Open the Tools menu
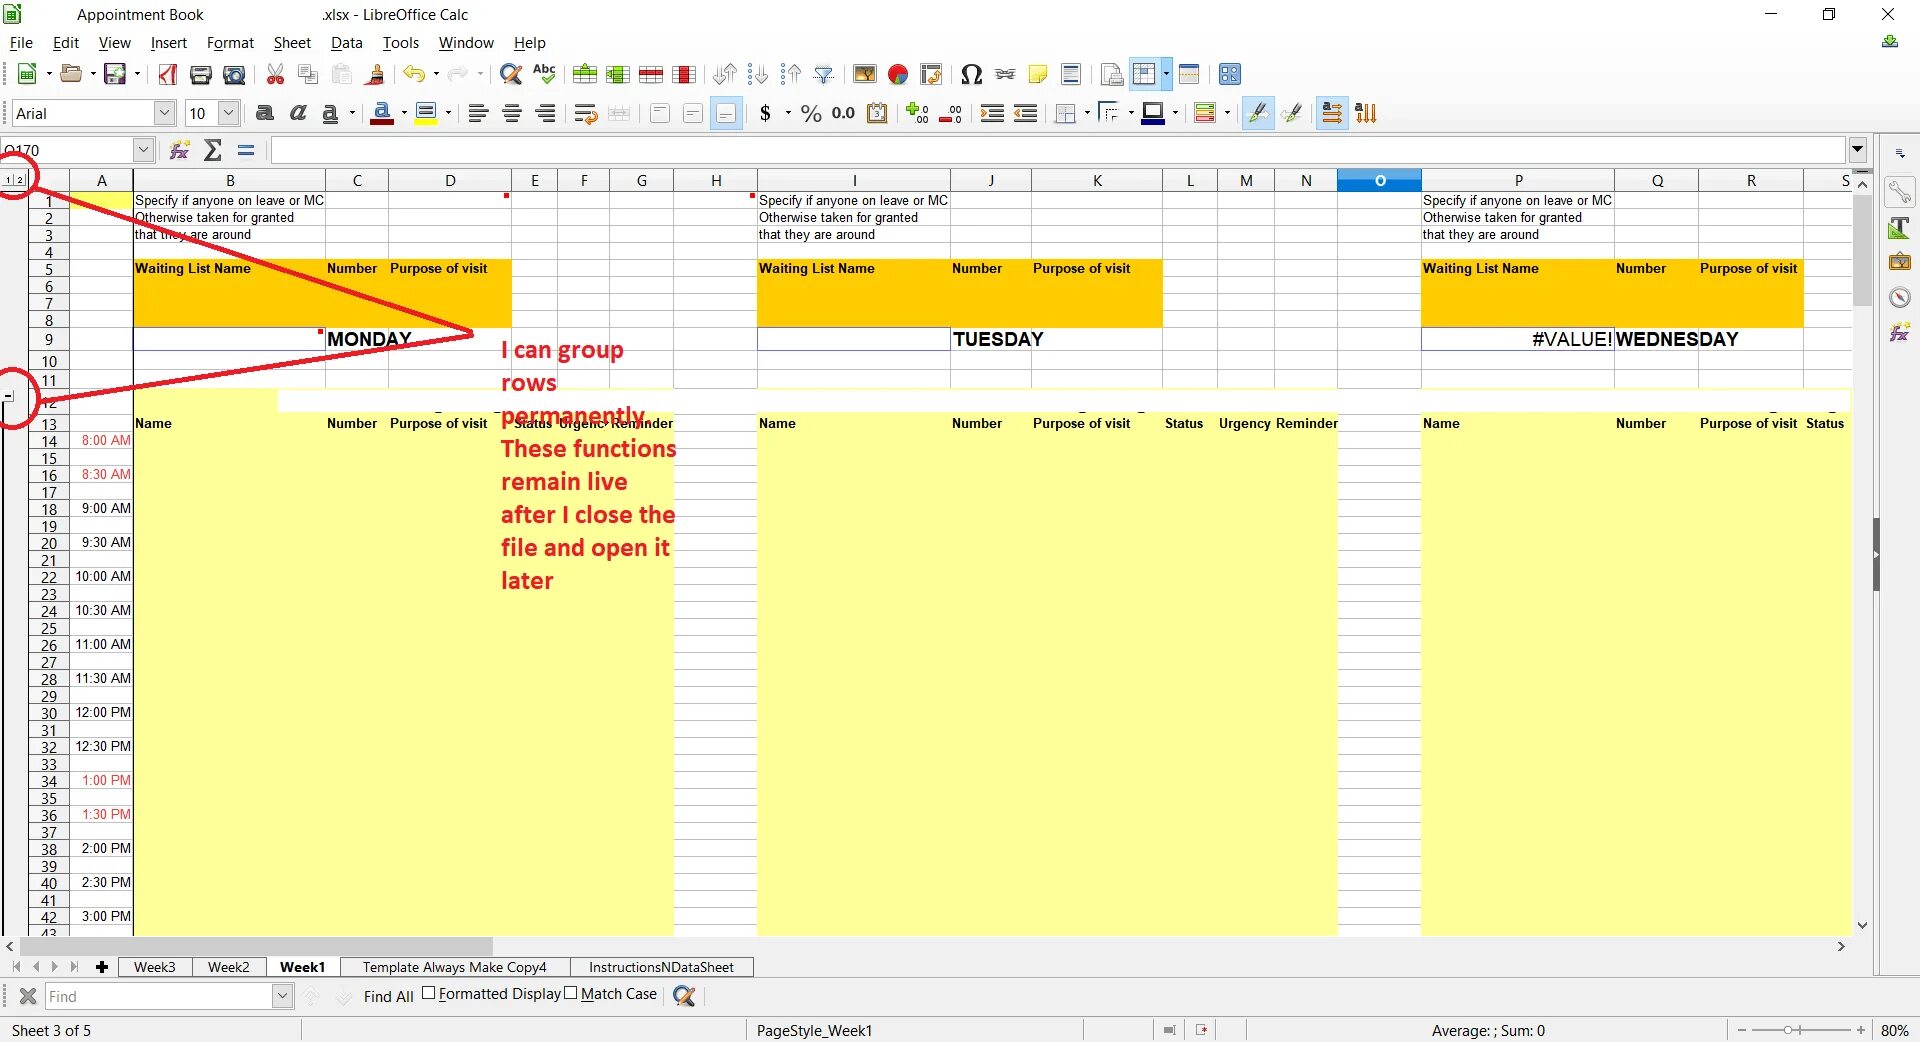This screenshot has height=1042, width=1920. (400, 43)
